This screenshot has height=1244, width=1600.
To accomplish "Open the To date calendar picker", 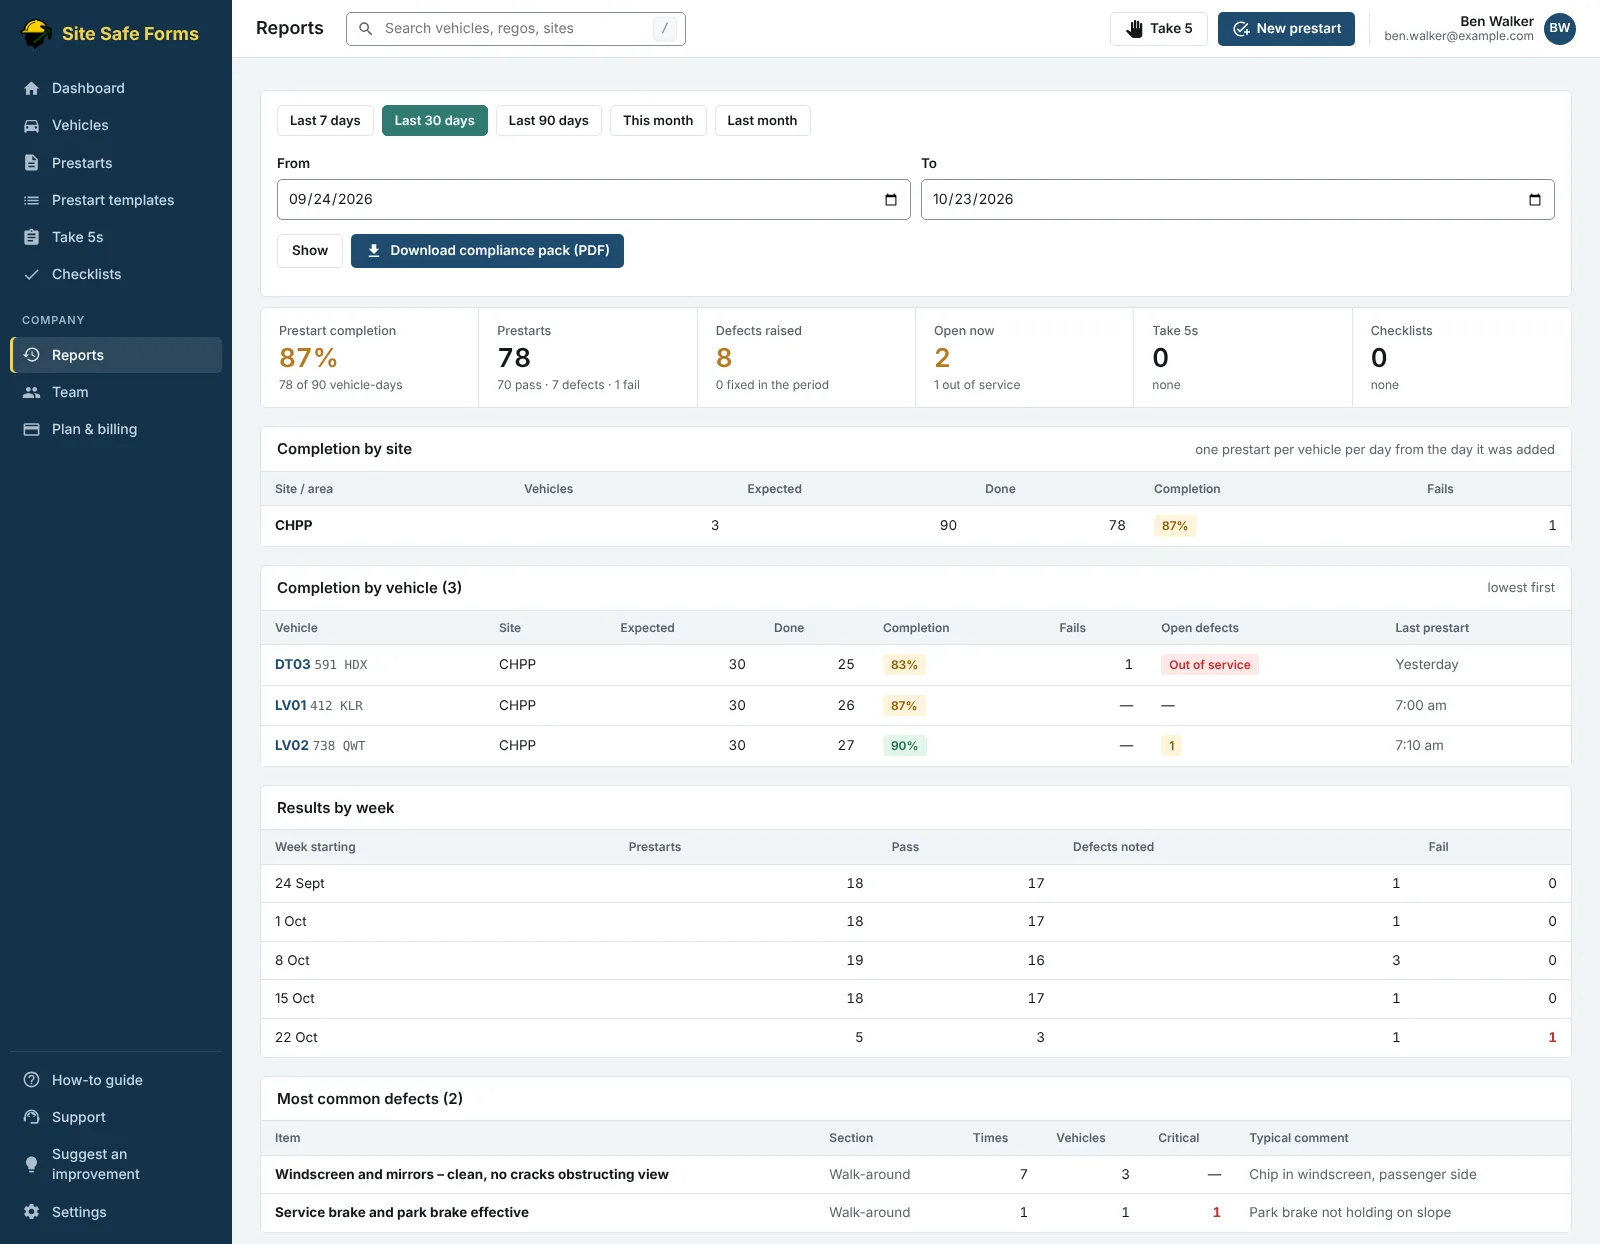I will point(1535,200).
